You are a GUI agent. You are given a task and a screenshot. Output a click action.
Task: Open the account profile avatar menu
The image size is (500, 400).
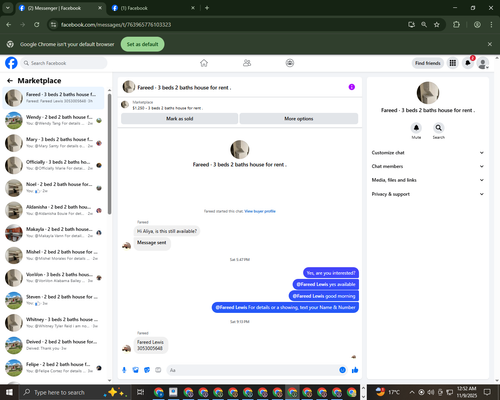(483, 63)
